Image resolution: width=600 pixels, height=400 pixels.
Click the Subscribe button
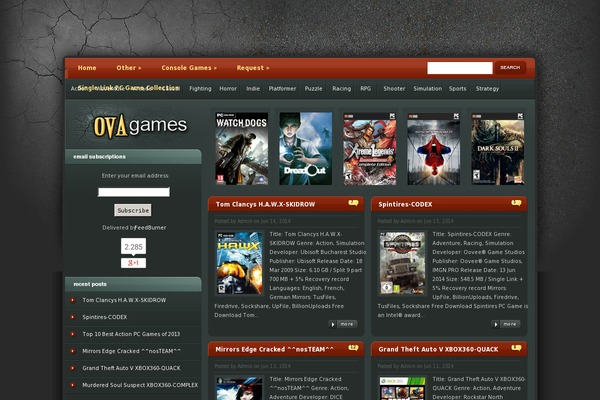click(x=133, y=210)
